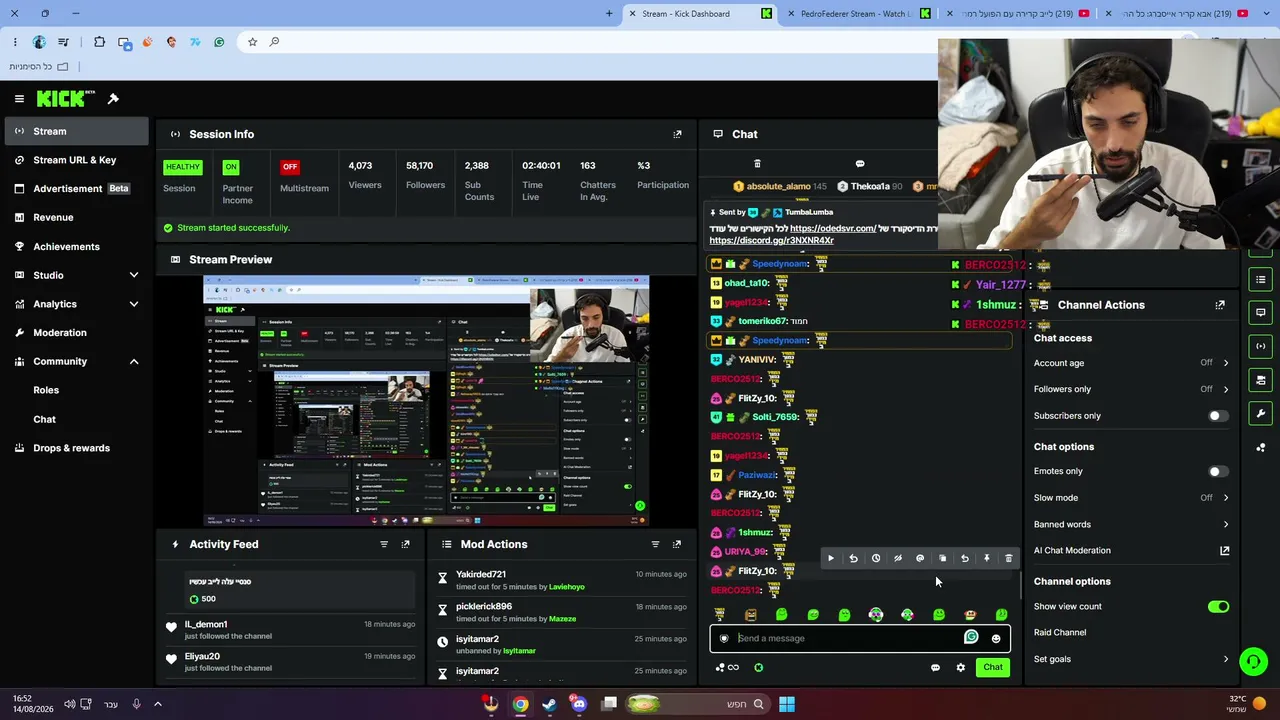The image size is (1280, 720).
Task: Open chat settings gear icon
Action: [961, 667]
